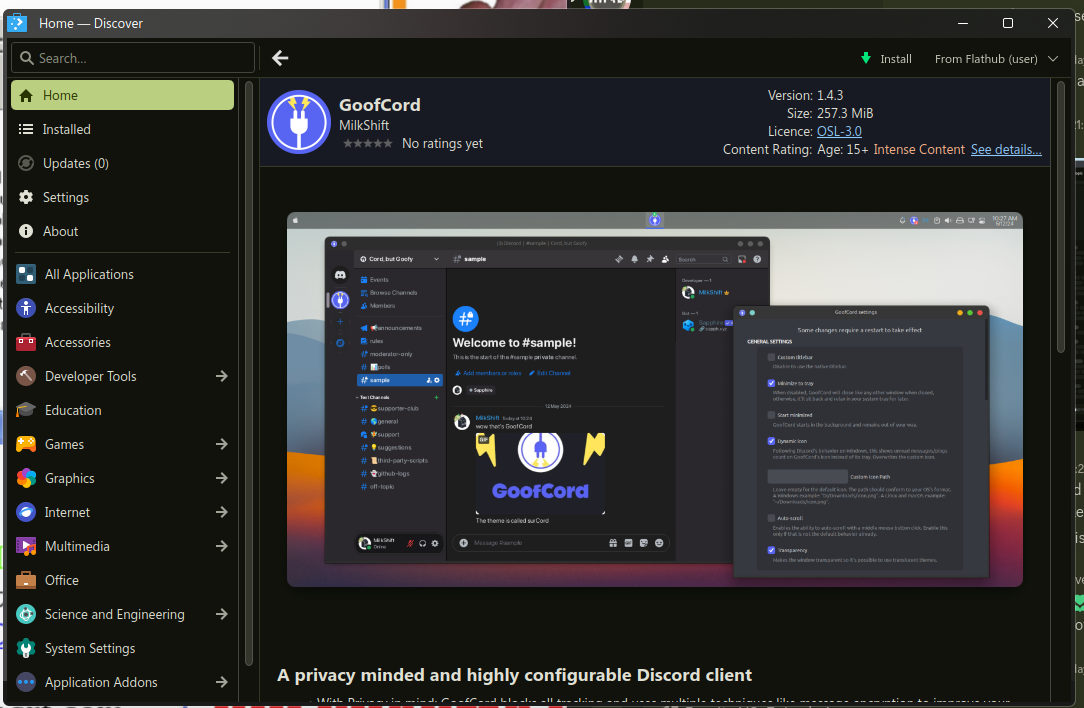Click the GoofCord plug app icon
This screenshot has height=708, width=1084.
299,122
